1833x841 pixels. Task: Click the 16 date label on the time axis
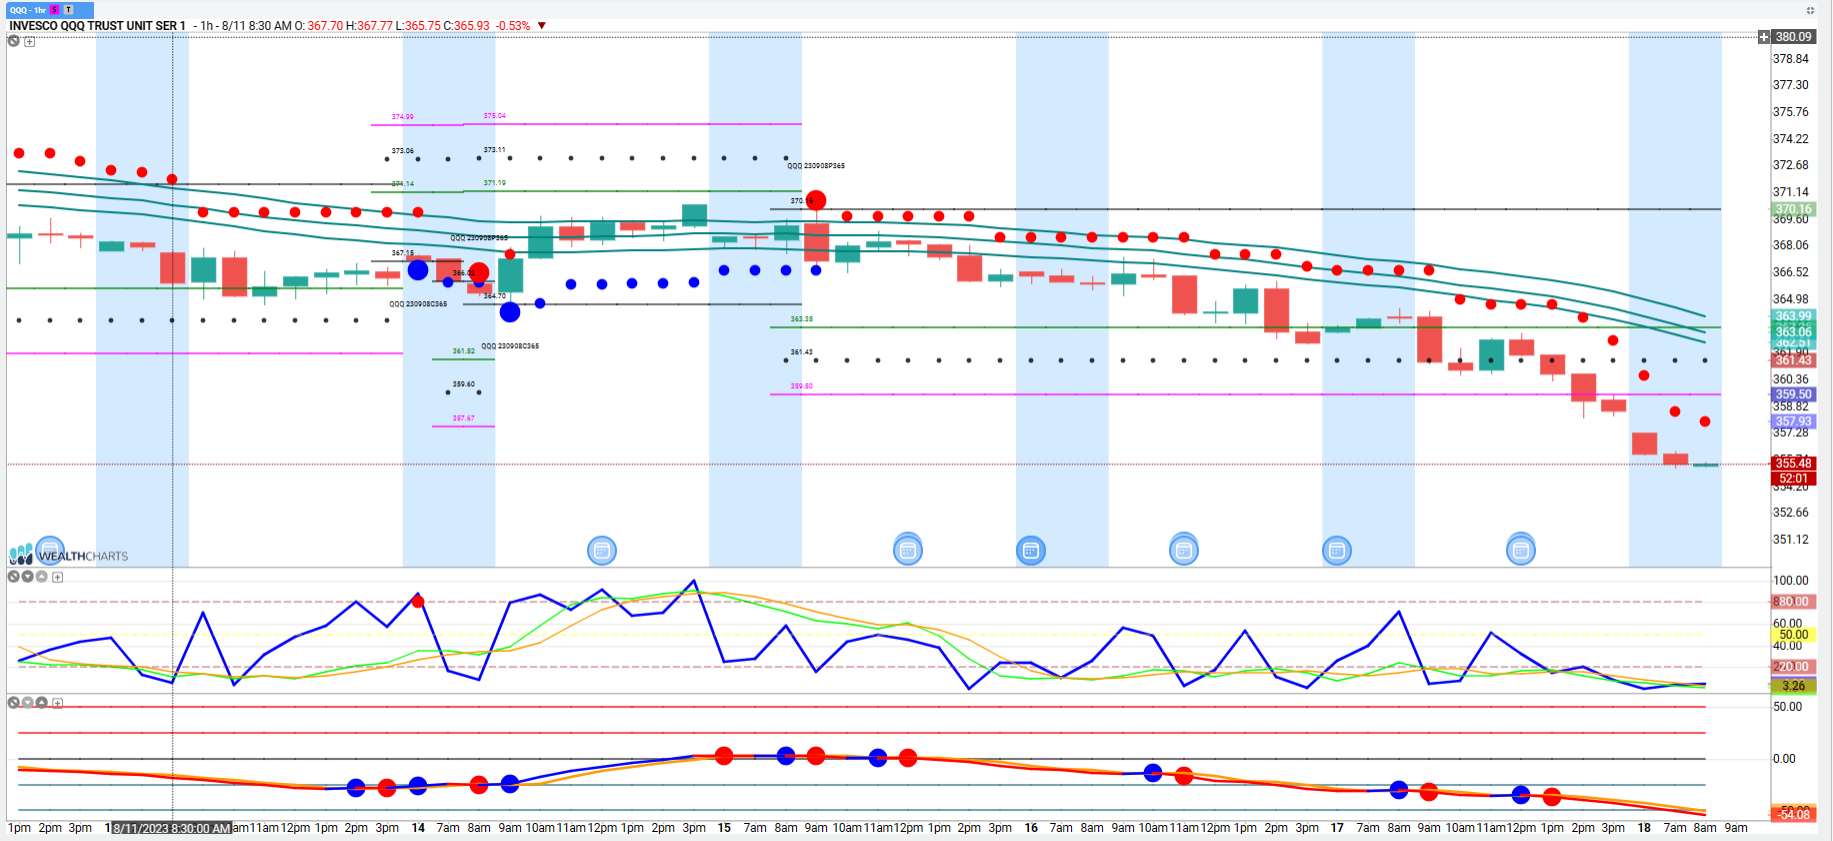1031,828
